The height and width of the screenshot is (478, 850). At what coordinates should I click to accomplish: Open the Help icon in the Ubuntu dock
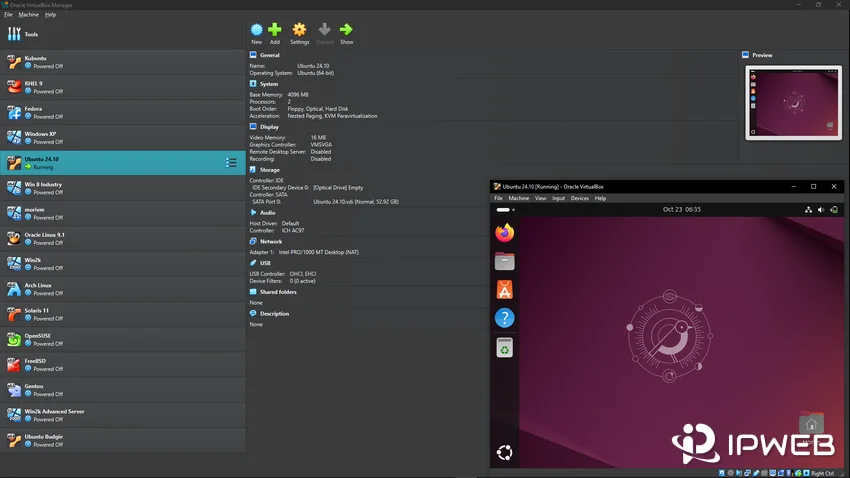tap(505, 318)
